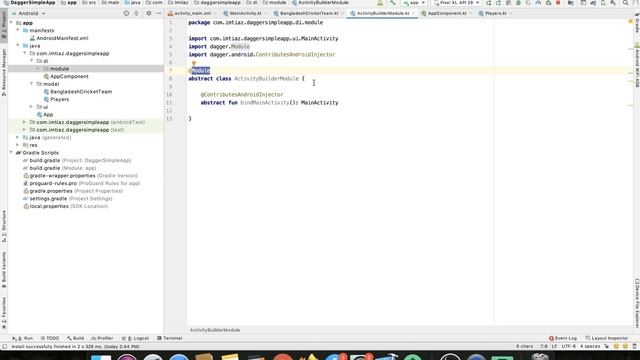Switch to Players.kt tab

[x=495, y=13]
